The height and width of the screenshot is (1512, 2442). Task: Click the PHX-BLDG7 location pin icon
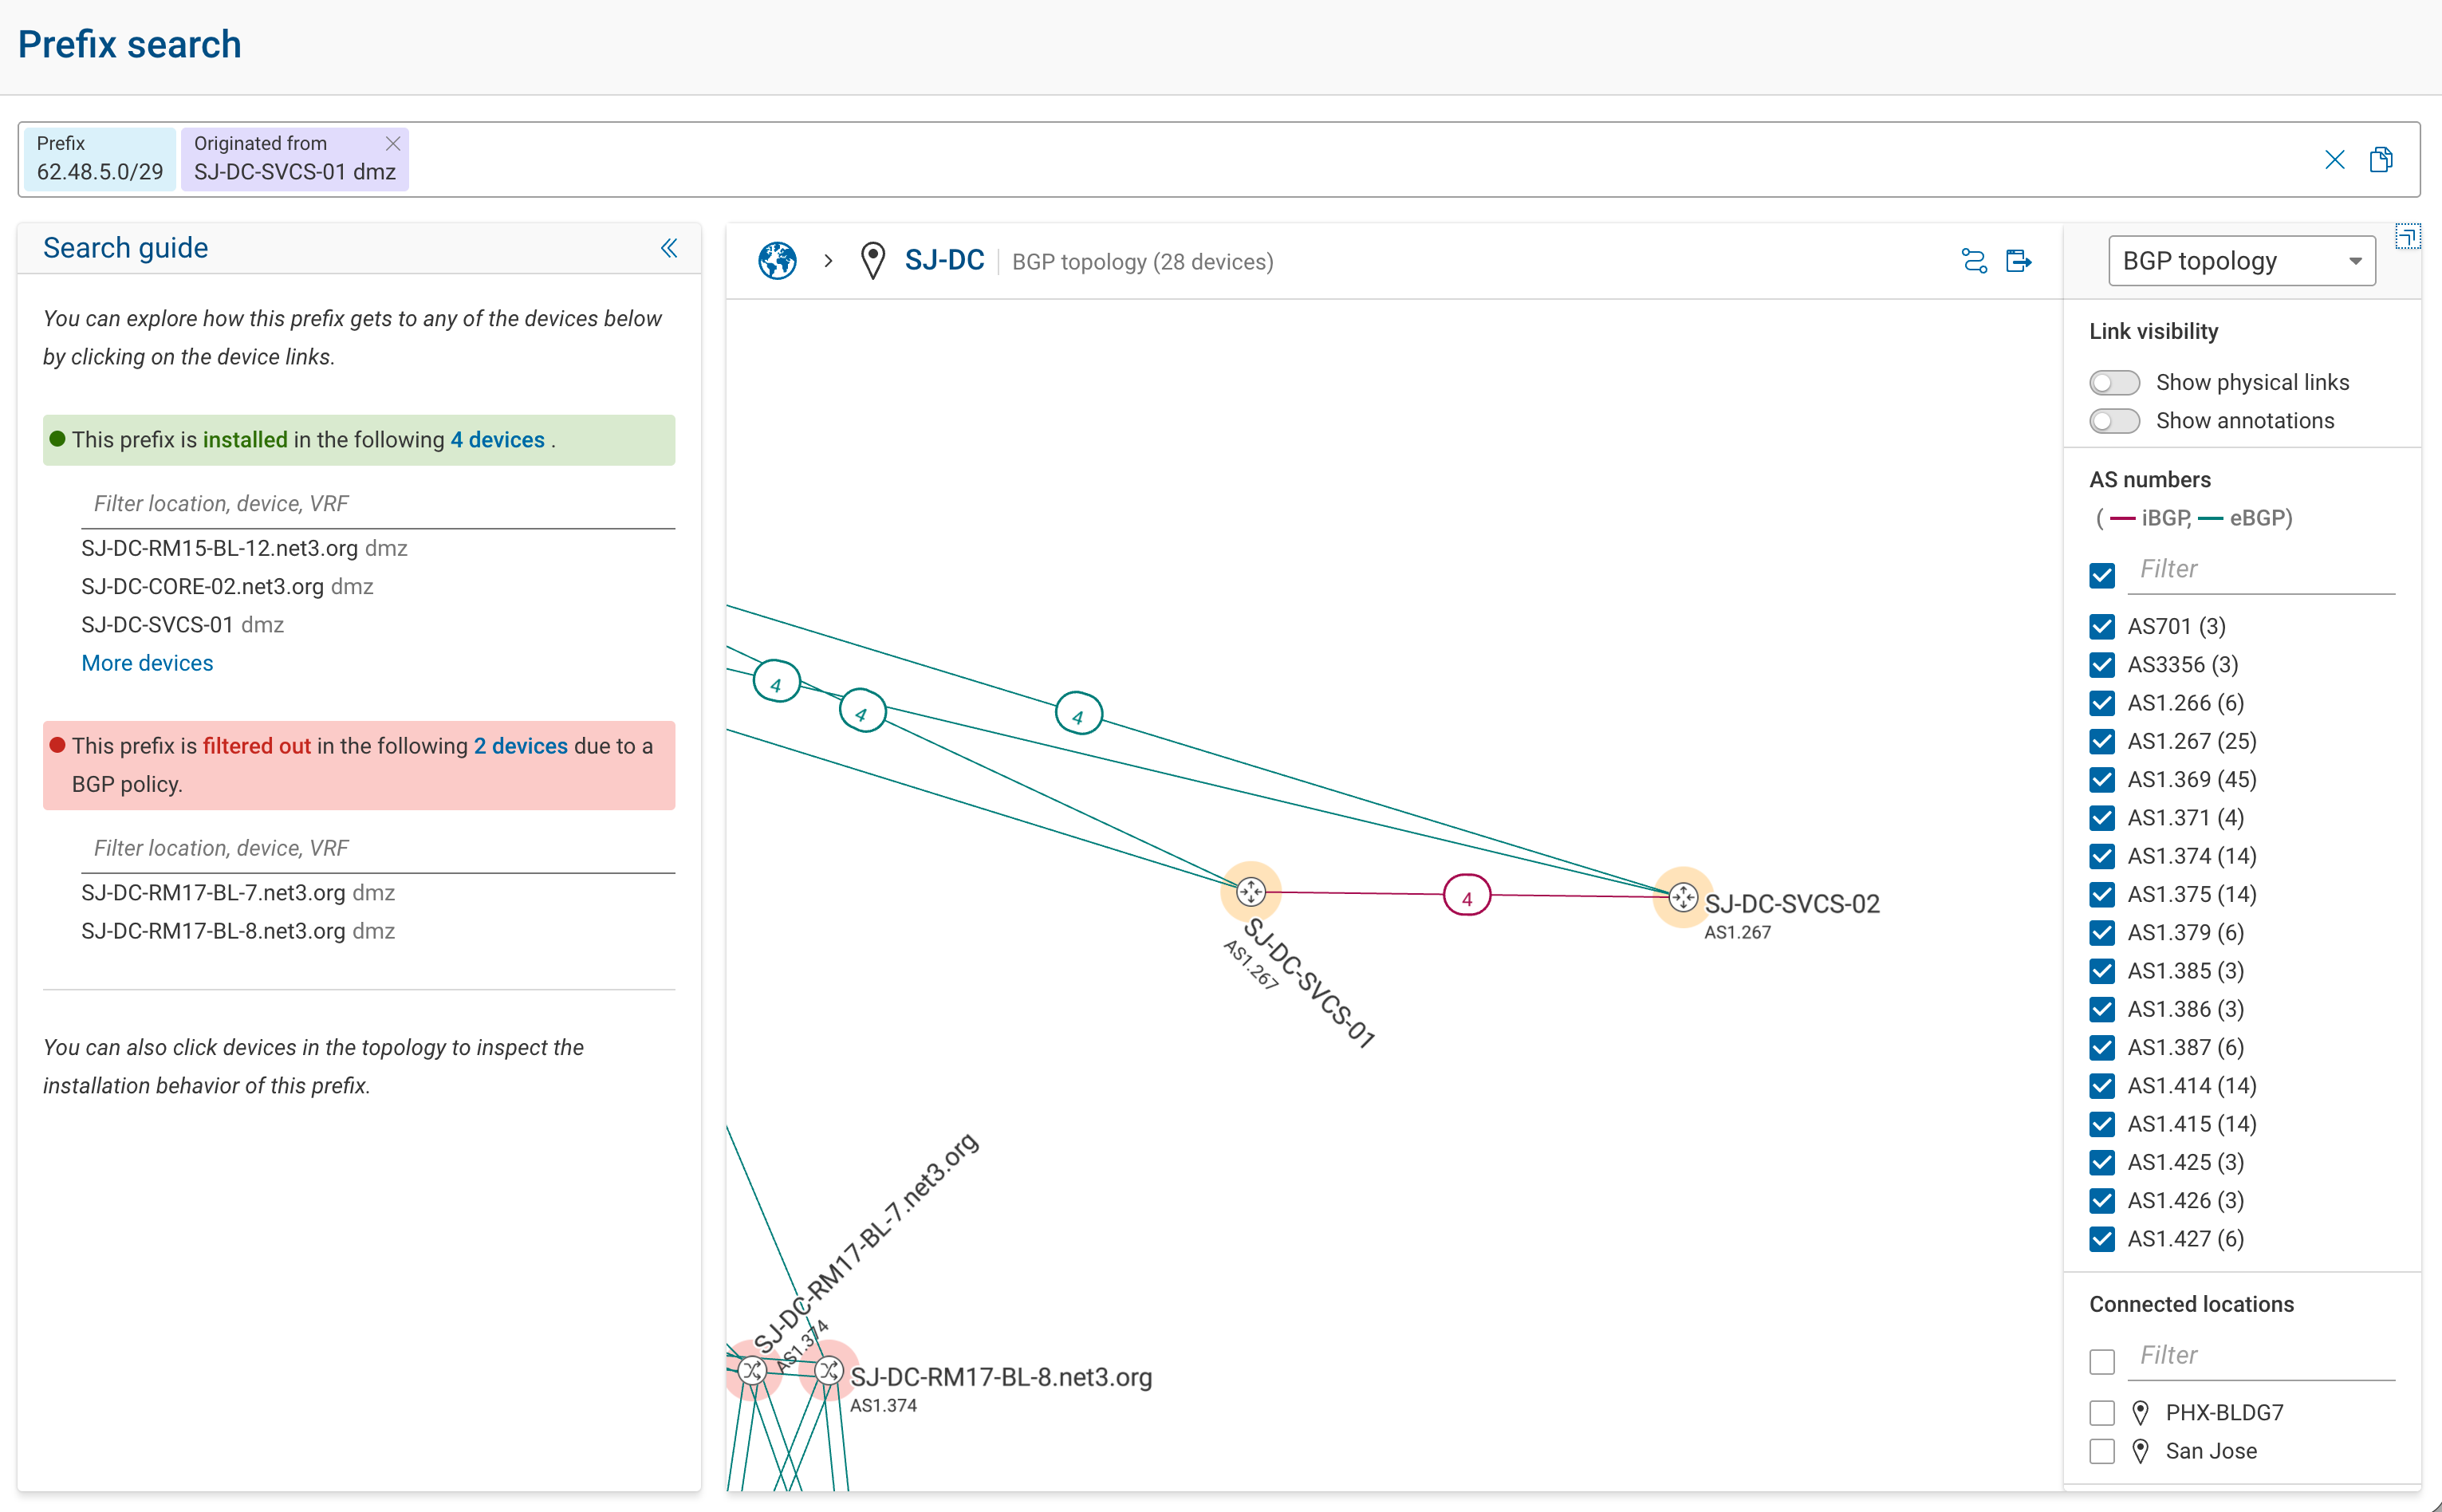point(2141,1412)
